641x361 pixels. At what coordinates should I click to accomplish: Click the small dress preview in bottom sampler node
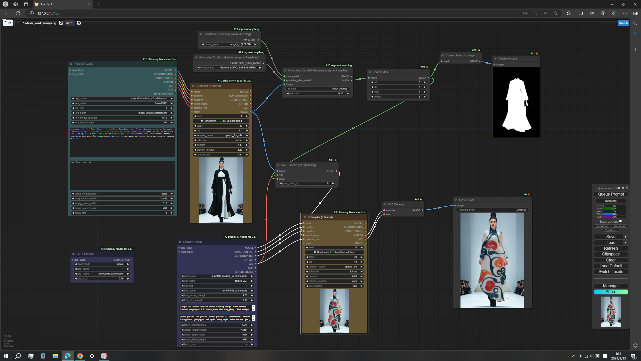334,311
